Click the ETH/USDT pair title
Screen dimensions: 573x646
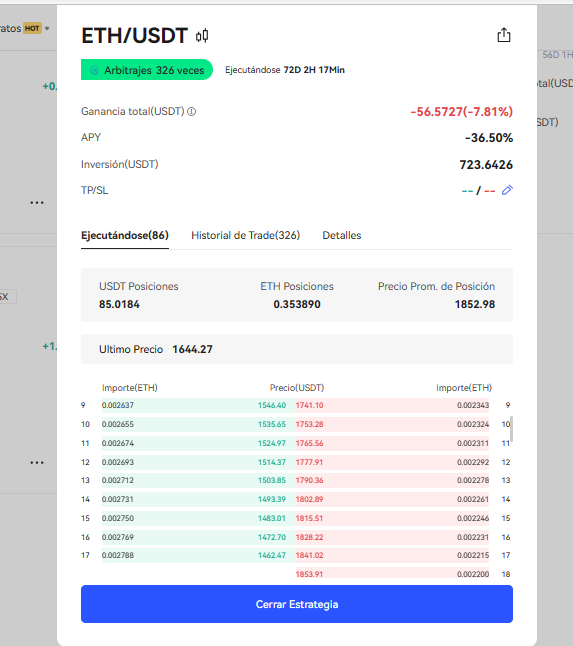(x=135, y=36)
